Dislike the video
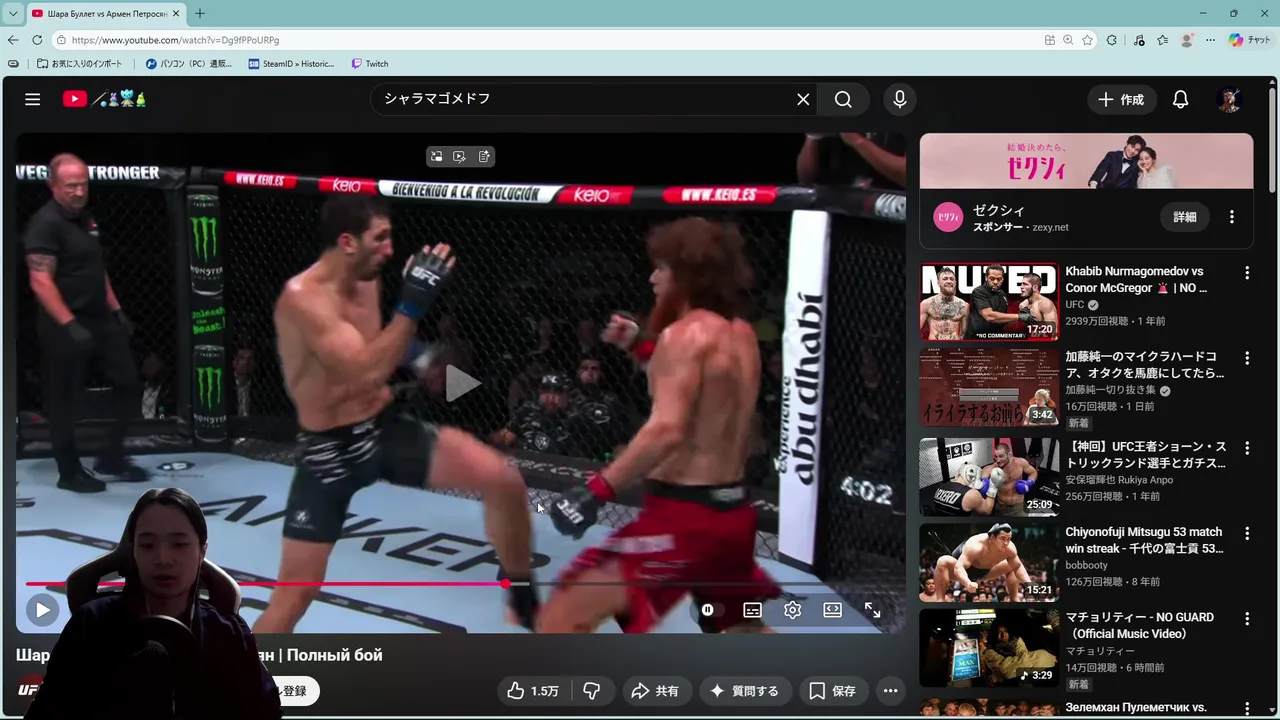This screenshot has width=1280, height=720. click(x=592, y=691)
